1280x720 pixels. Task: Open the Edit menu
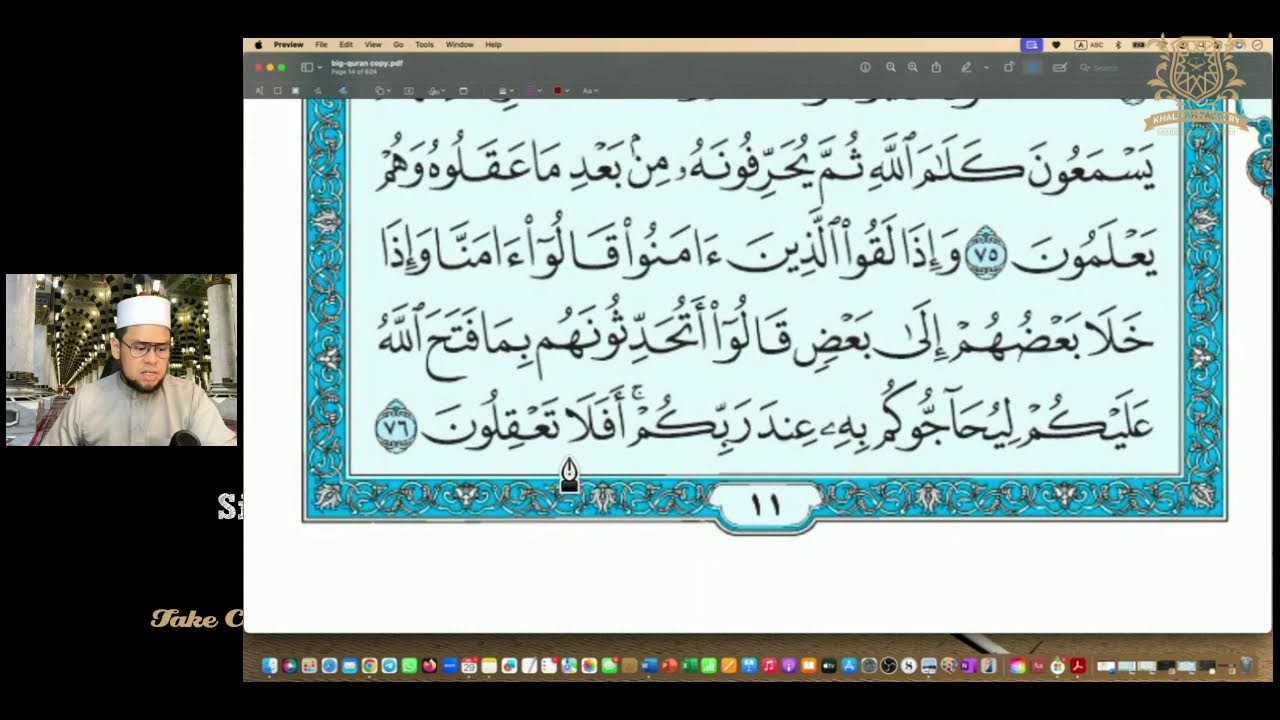coord(346,45)
